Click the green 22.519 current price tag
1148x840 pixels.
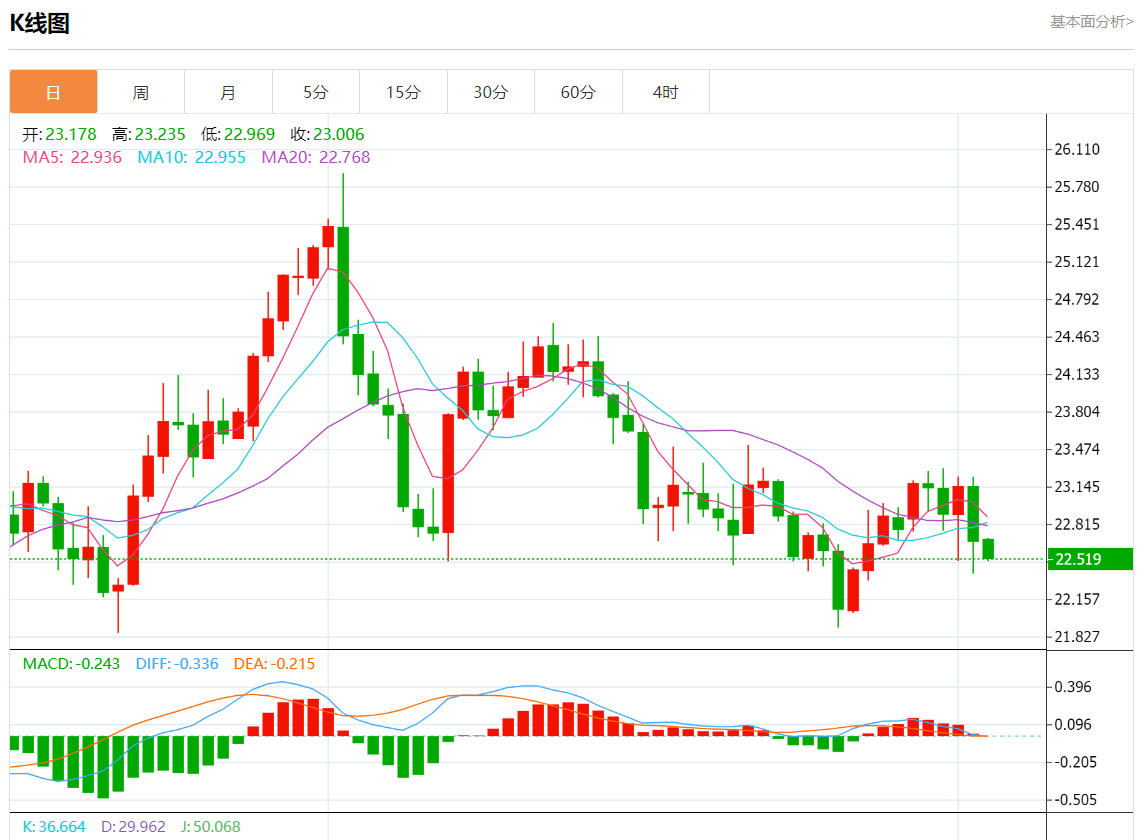point(1088,559)
